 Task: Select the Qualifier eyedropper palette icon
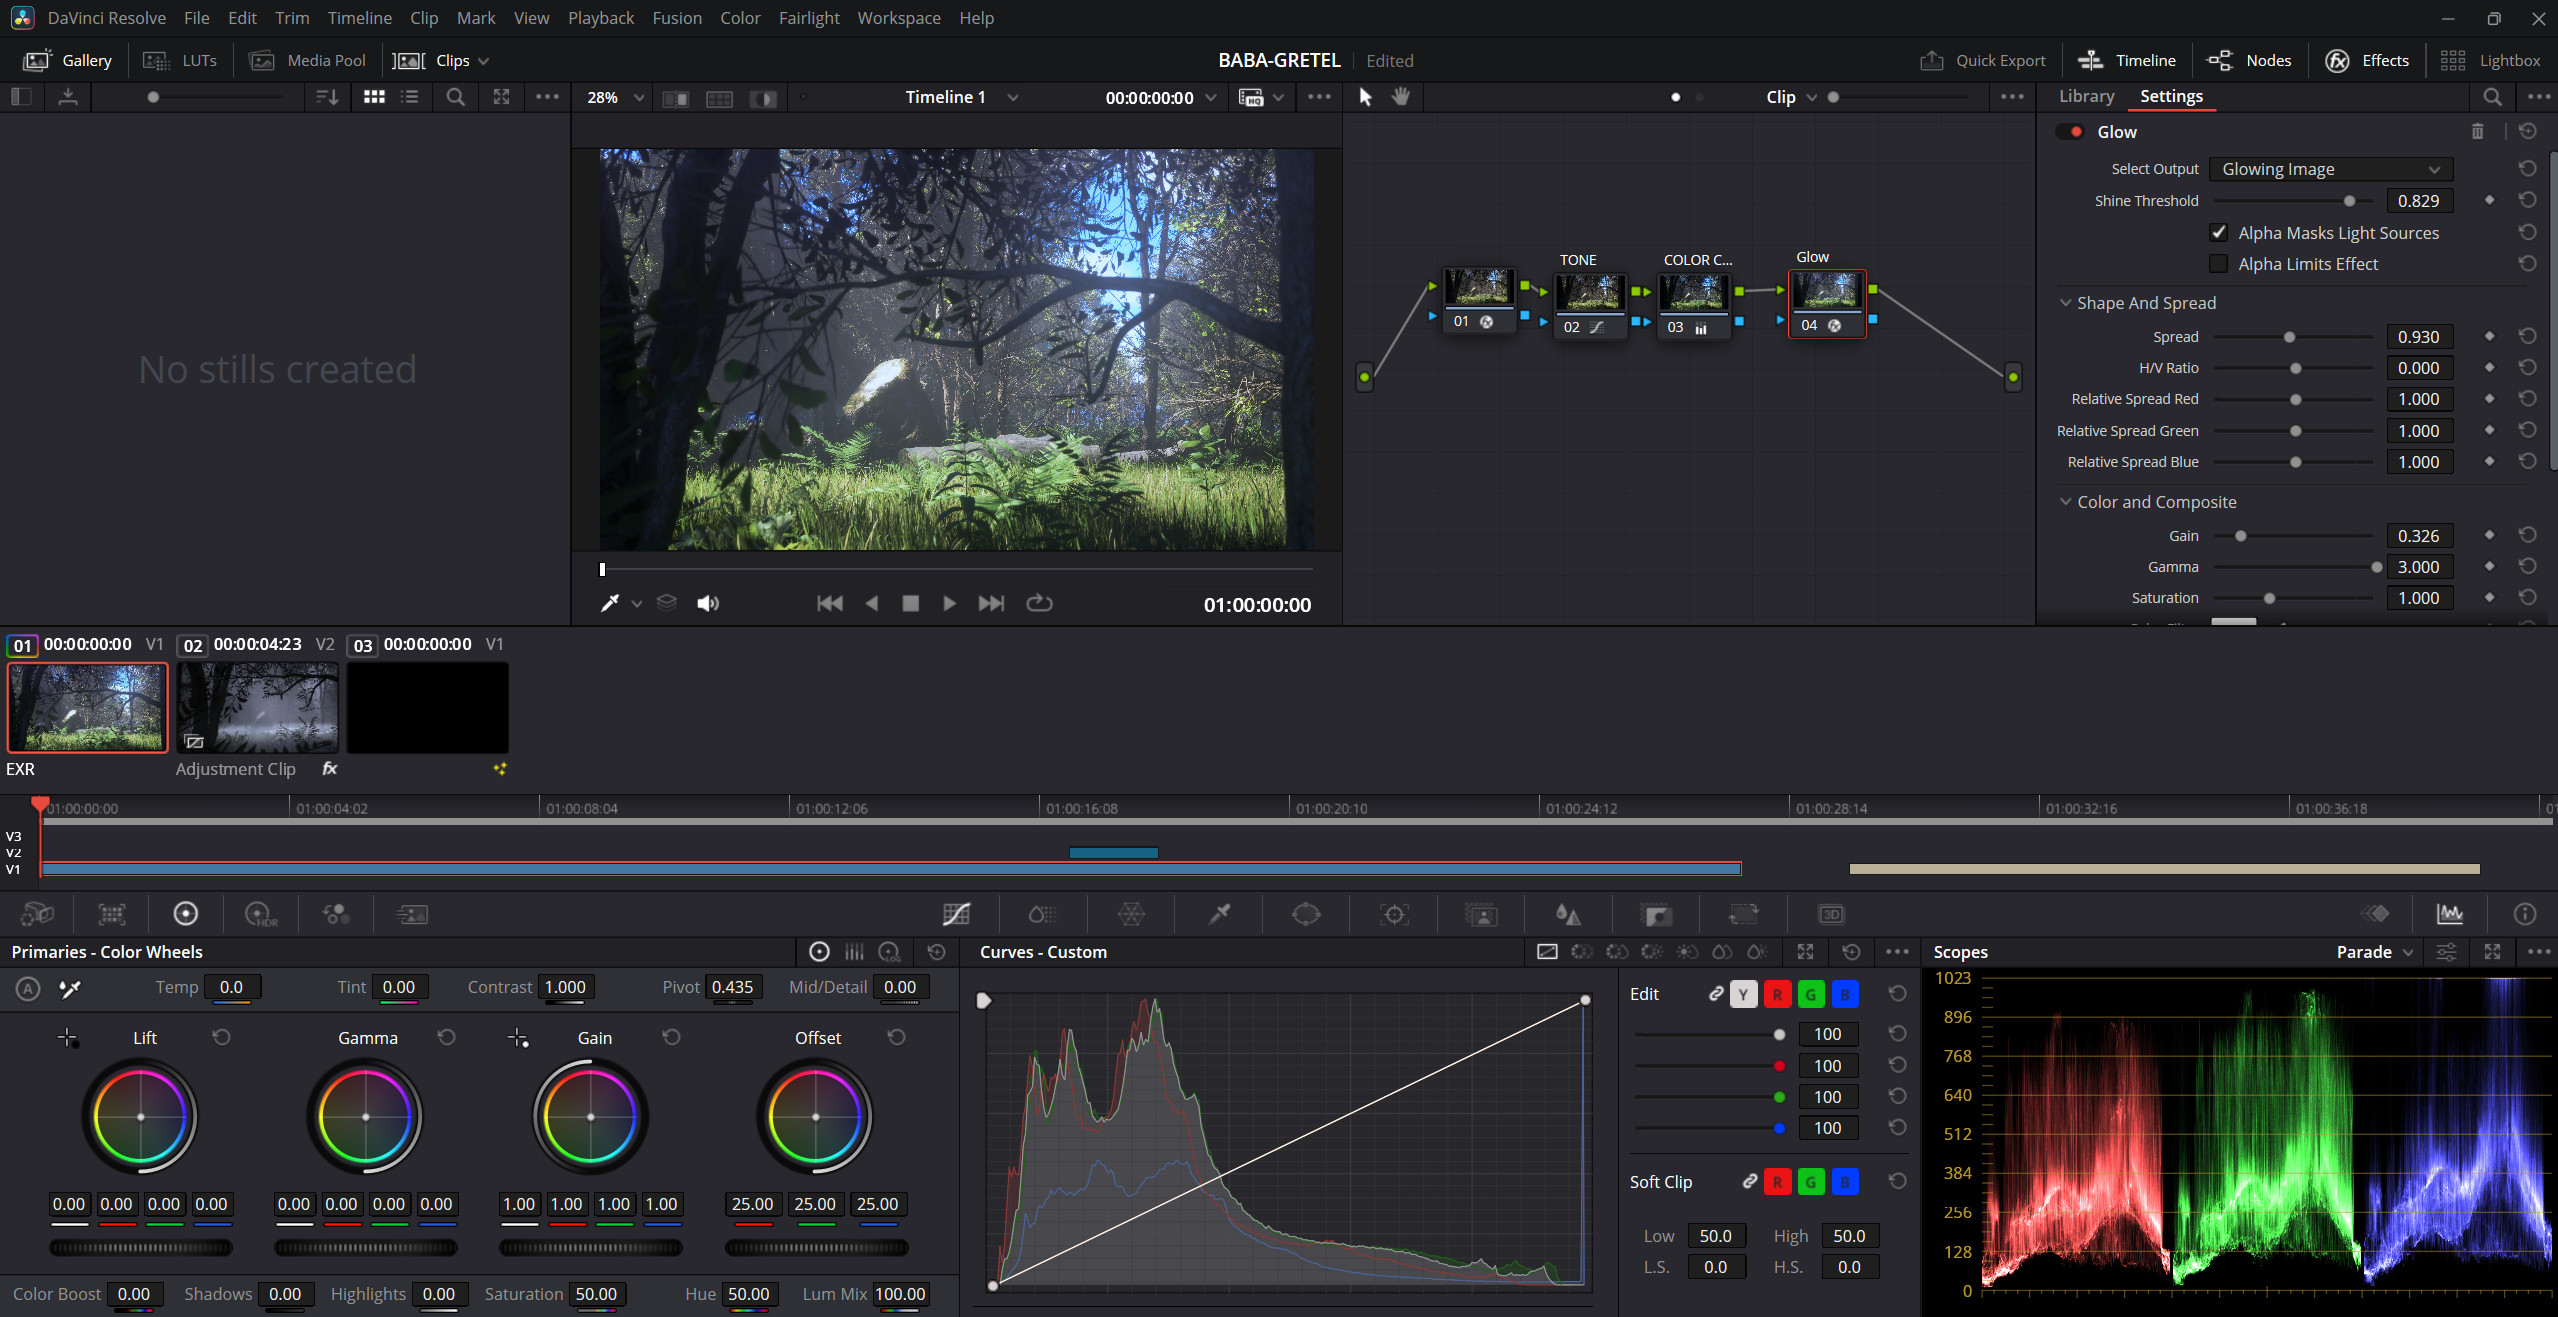(x=1219, y=914)
